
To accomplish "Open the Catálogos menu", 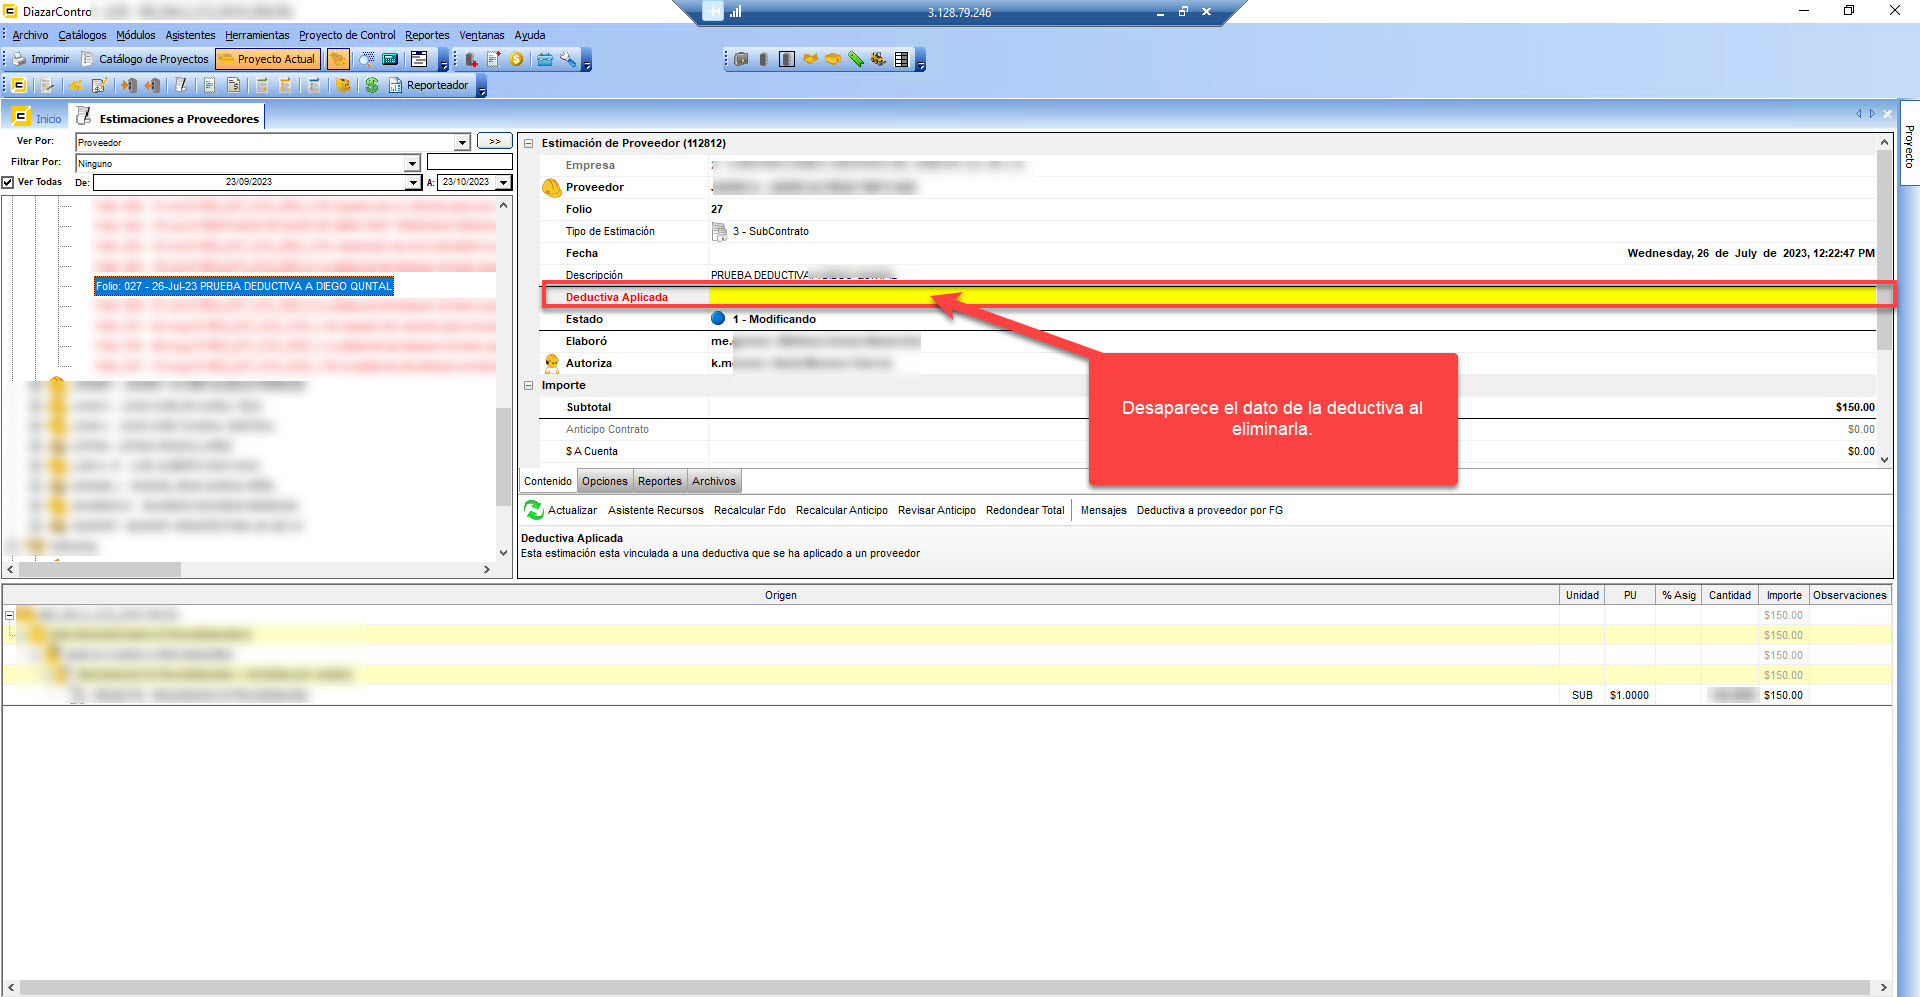I will tap(82, 35).
